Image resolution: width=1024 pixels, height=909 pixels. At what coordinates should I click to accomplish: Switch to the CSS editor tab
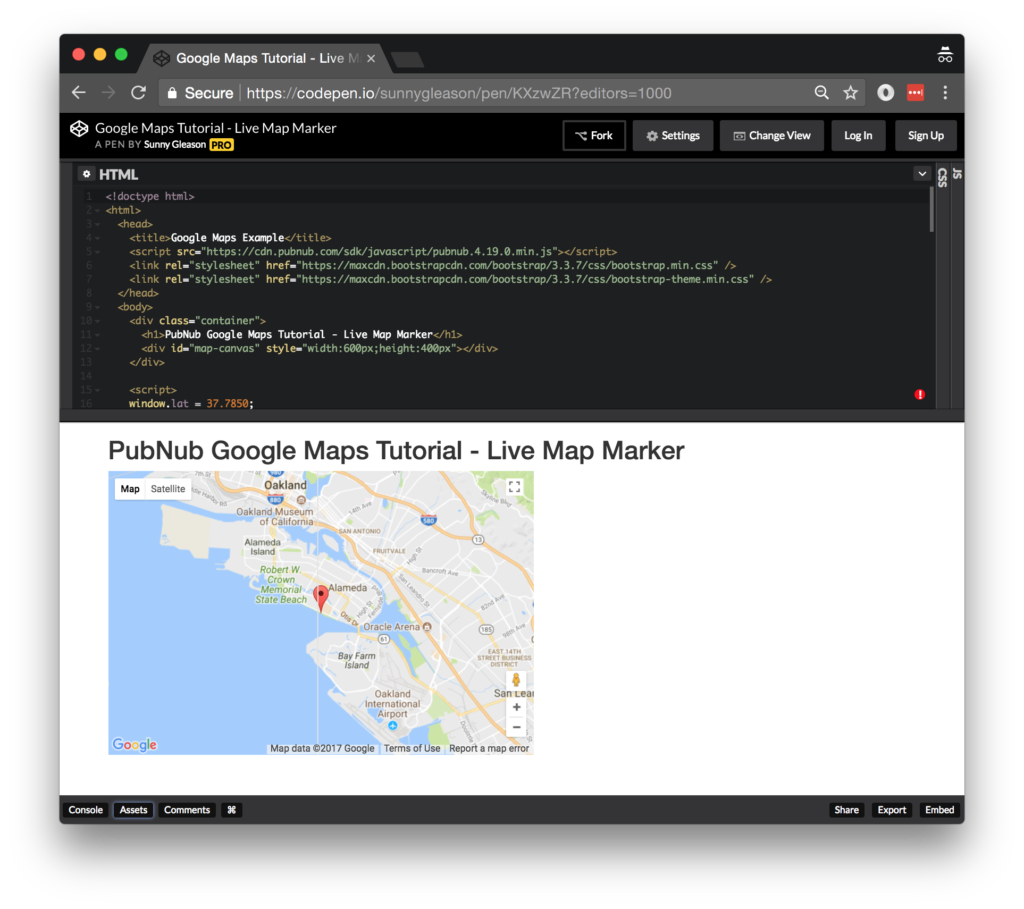pyautogui.click(x=942, y=178)
